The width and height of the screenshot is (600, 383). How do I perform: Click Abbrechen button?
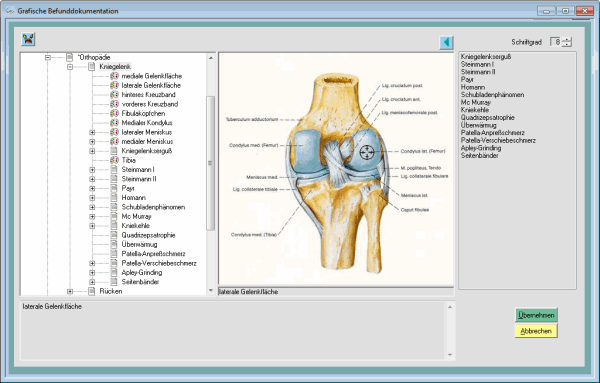coord(536,331)
